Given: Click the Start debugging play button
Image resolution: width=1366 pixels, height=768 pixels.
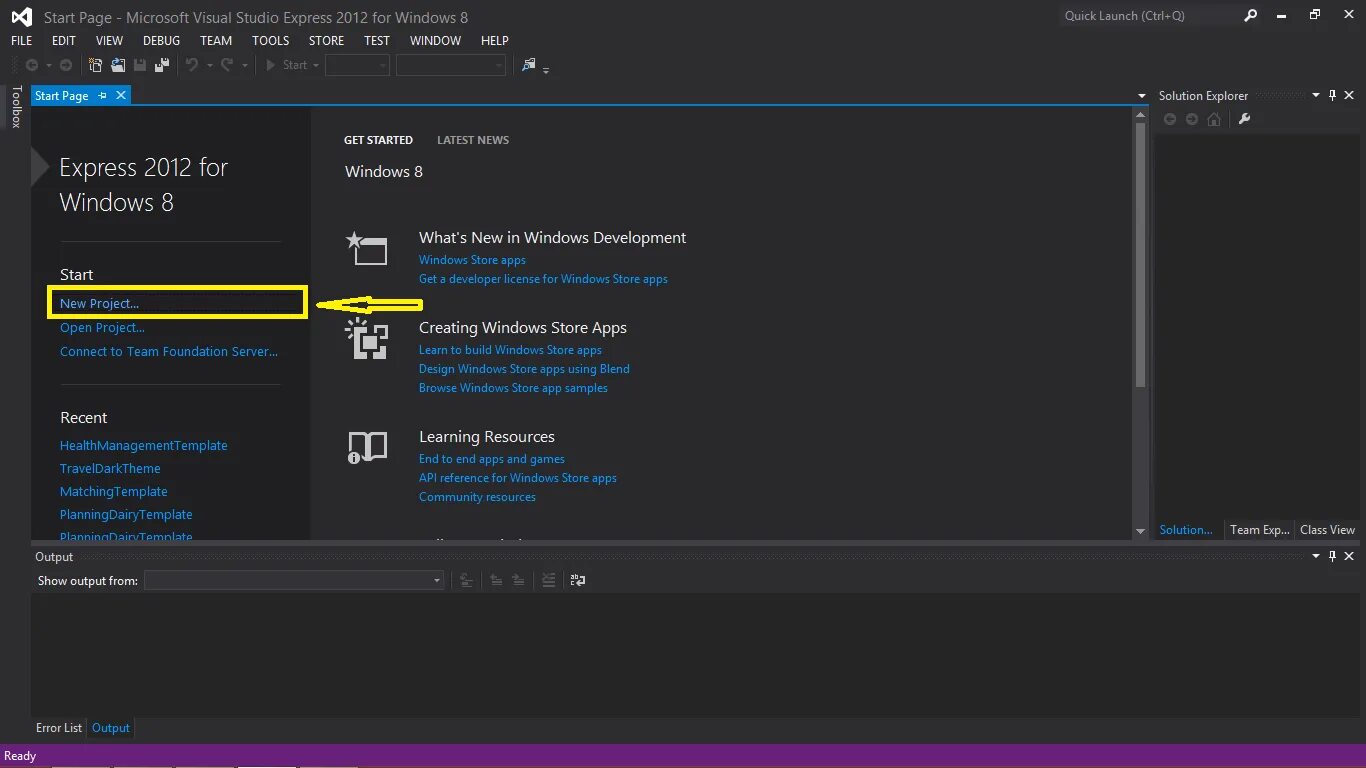Looking at the screenshot, I should (270, 65).
